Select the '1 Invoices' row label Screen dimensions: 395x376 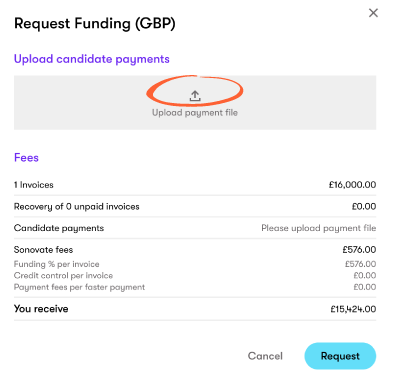pyautogui.click(x=34, y=185)
